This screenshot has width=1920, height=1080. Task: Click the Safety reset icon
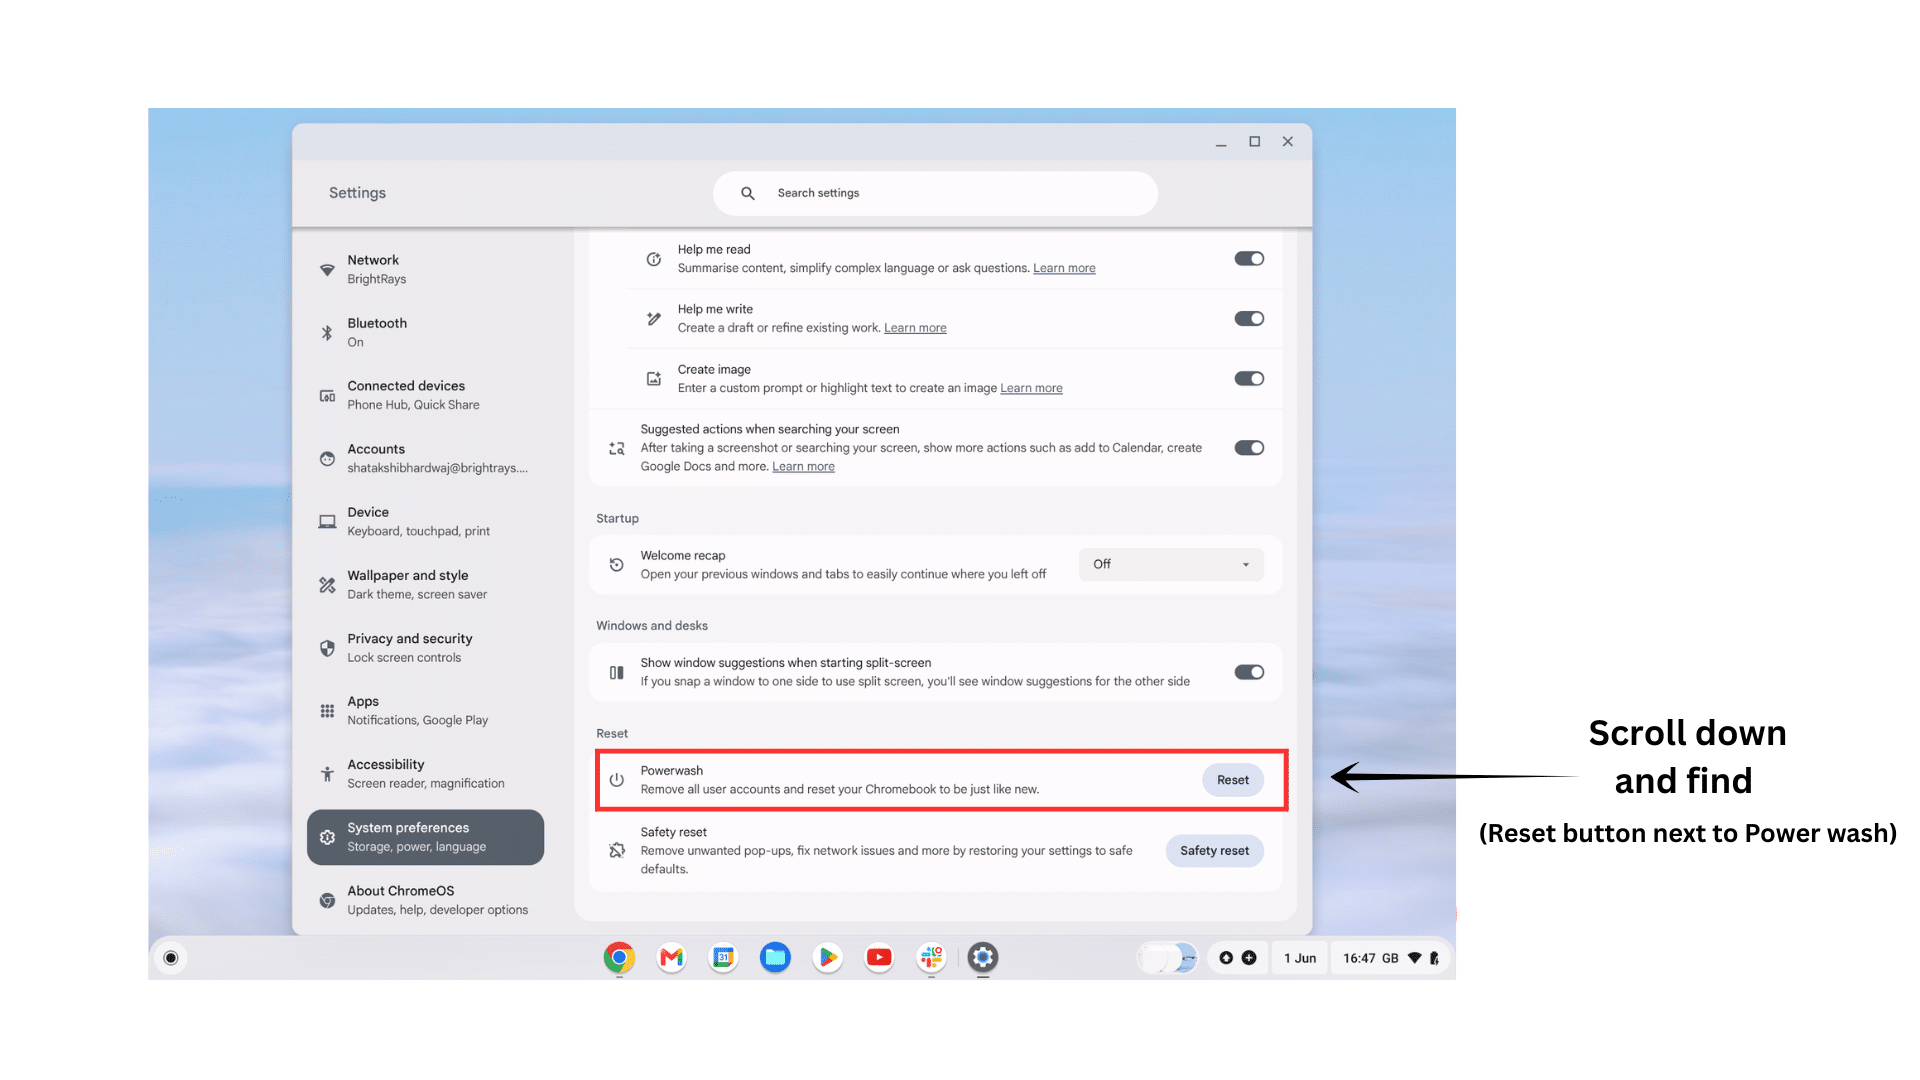[616, 850]
